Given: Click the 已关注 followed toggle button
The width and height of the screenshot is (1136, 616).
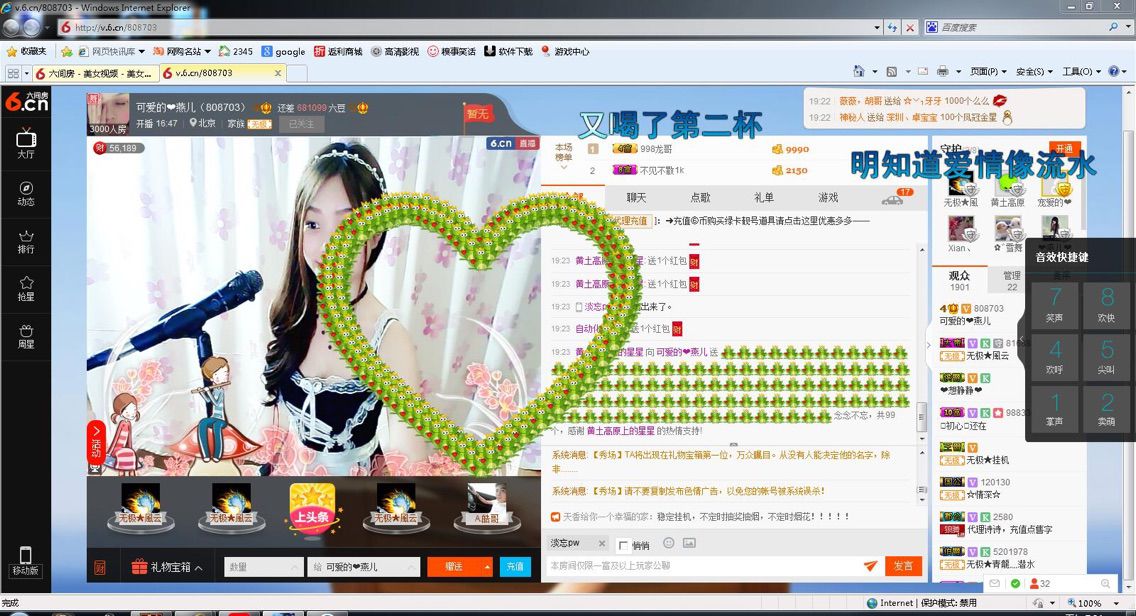Looking at the screenshot, I should (301, 124).
